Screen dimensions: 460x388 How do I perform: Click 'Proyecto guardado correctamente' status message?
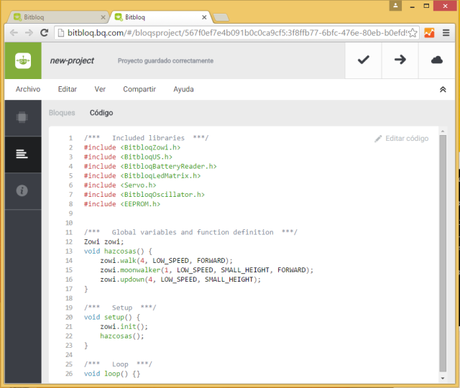(x=166, y=61)
